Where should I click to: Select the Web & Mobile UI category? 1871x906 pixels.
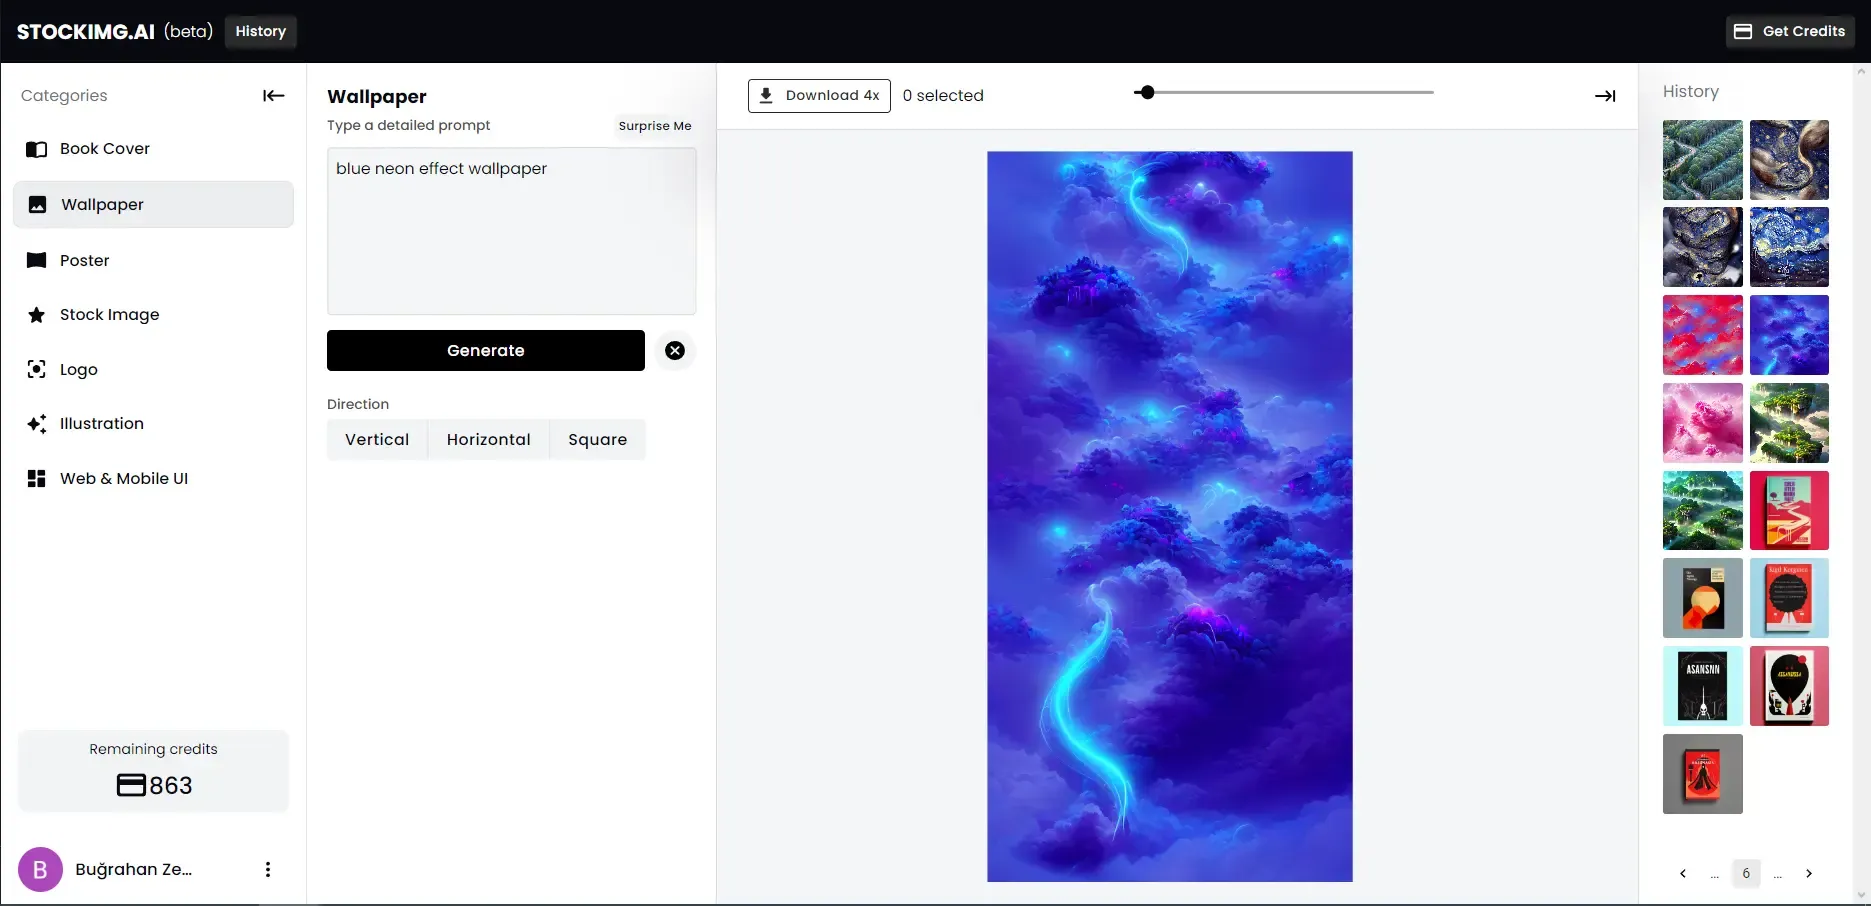tap(36, 478)
